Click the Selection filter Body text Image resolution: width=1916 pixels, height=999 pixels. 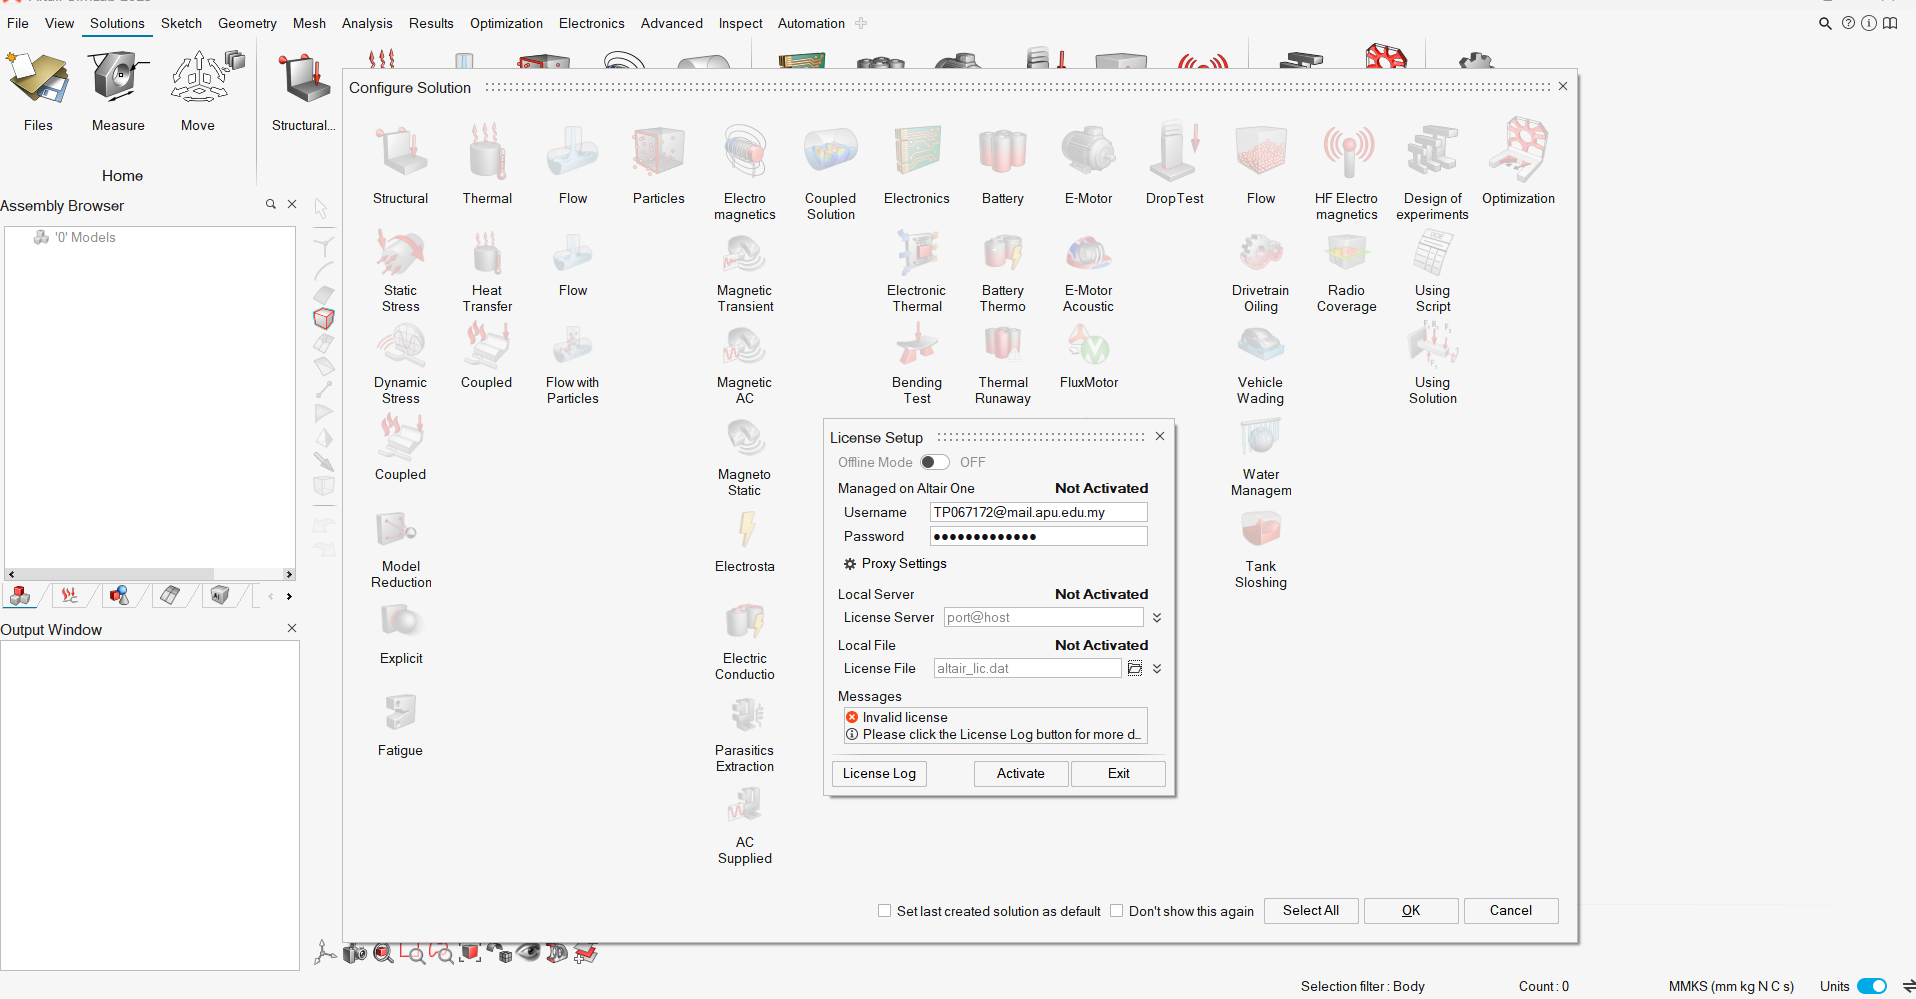[1363, 986]
